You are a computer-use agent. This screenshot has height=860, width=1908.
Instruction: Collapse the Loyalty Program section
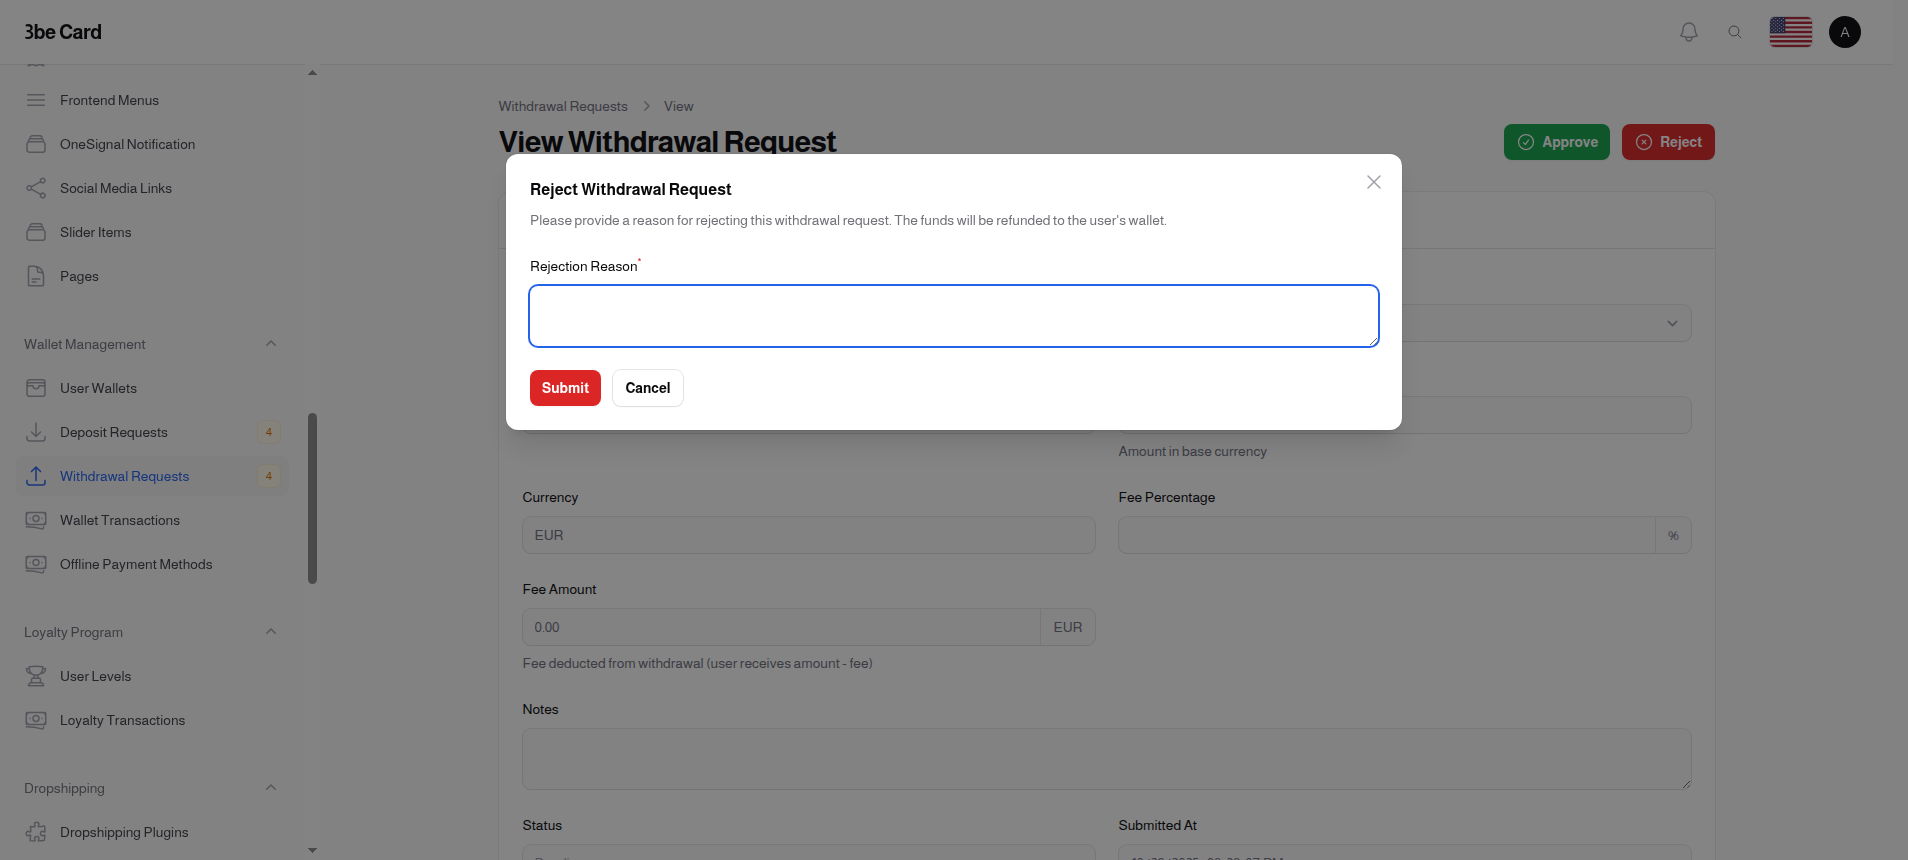(271, 632)
